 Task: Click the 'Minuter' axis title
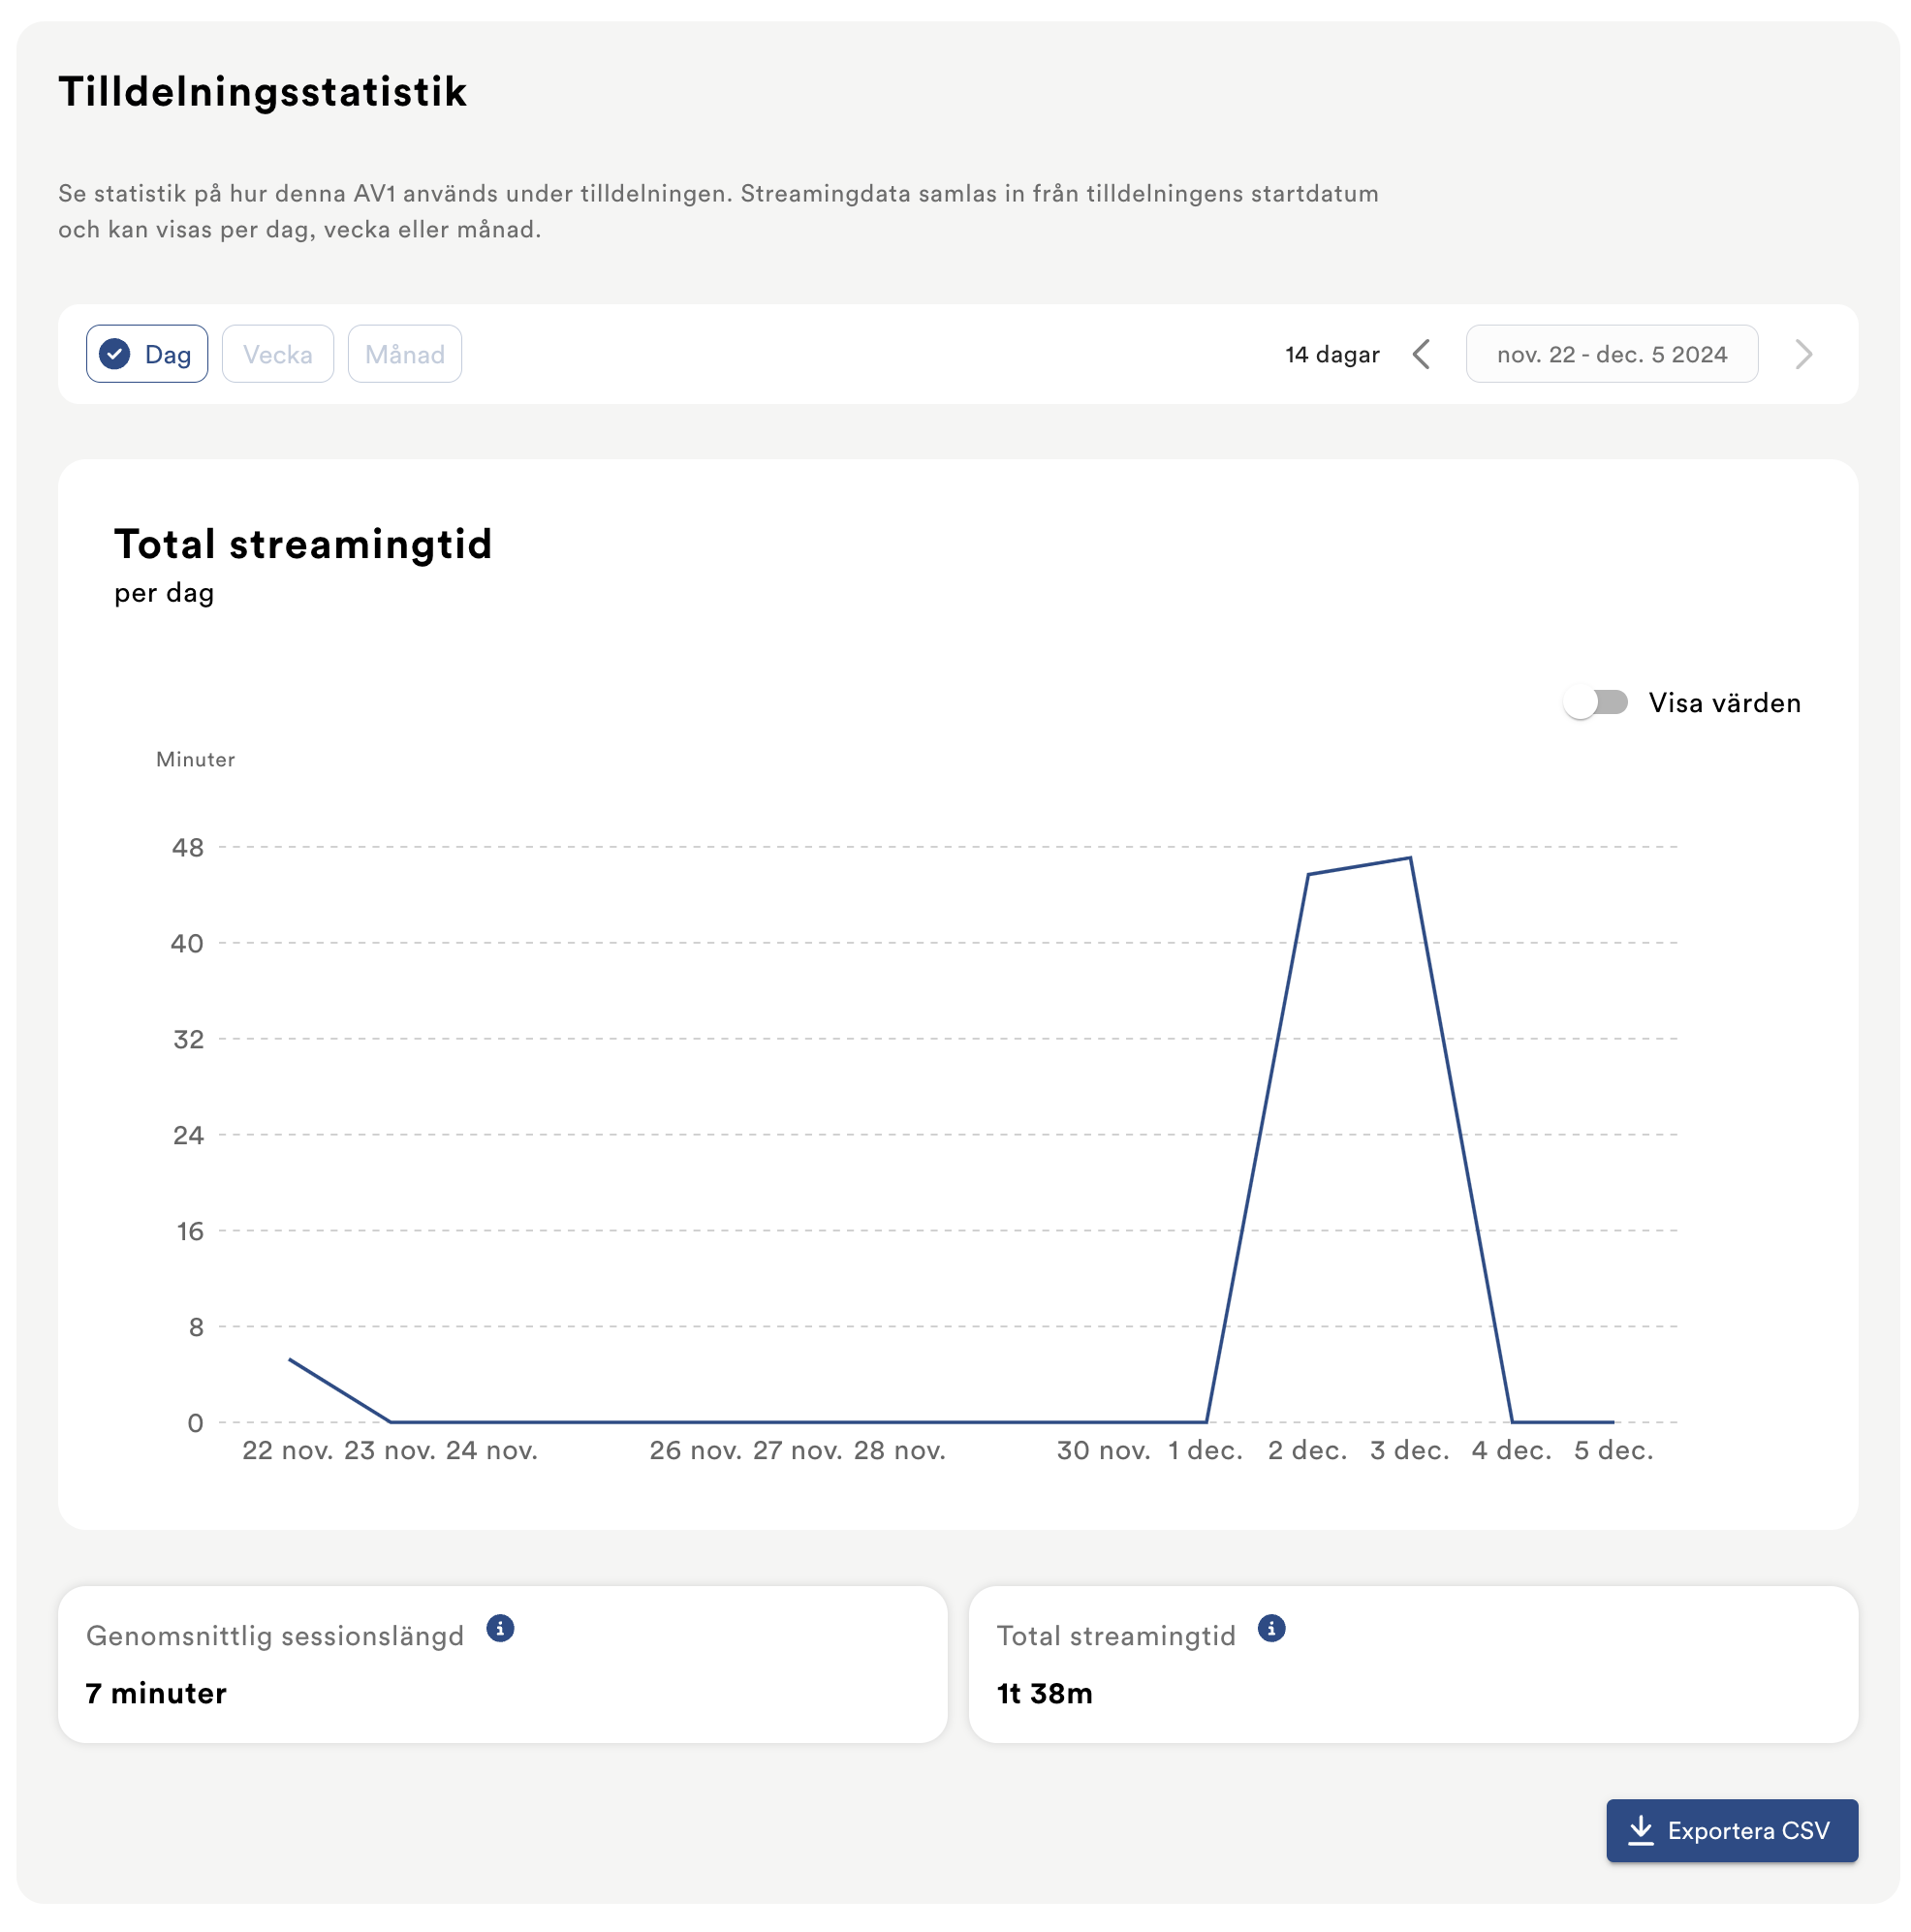(x=196, y=759)
